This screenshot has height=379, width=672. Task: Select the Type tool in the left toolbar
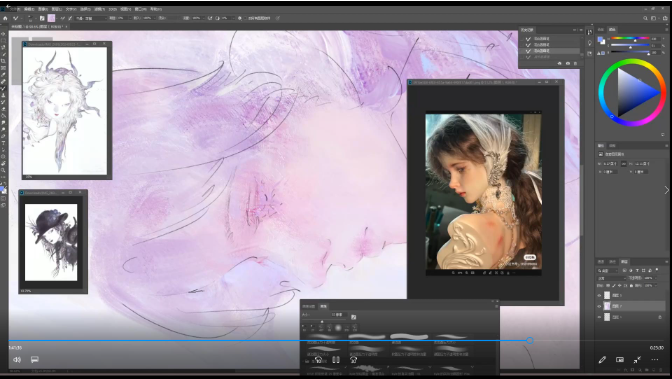coord(3,143)
